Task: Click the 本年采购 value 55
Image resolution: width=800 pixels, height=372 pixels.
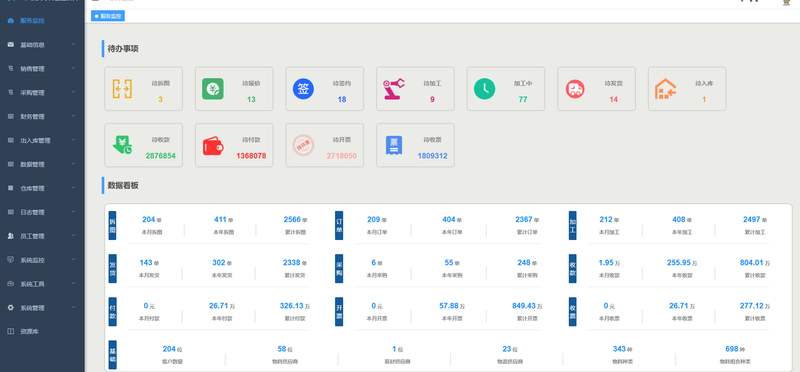Action: (449, 263)
